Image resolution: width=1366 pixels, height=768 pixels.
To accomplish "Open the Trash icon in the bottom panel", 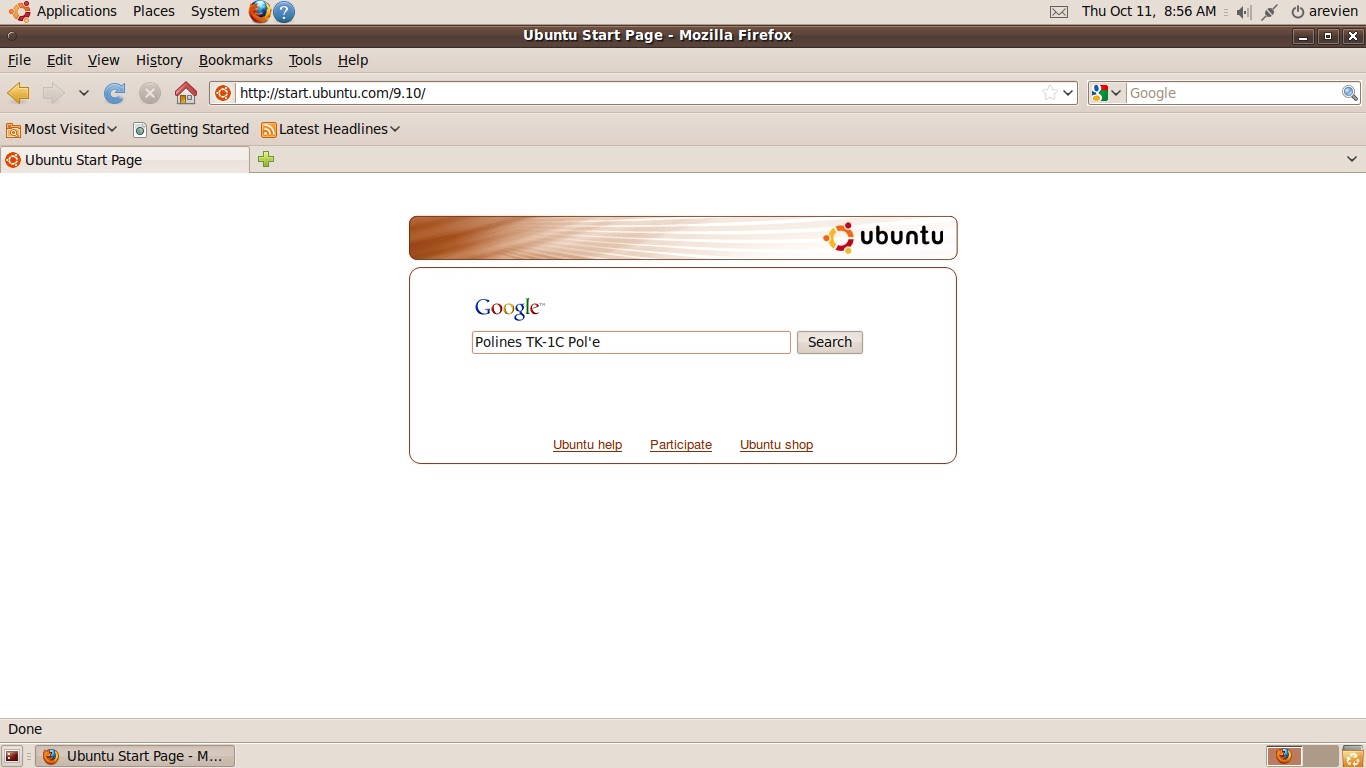I will coord(1352,756).
